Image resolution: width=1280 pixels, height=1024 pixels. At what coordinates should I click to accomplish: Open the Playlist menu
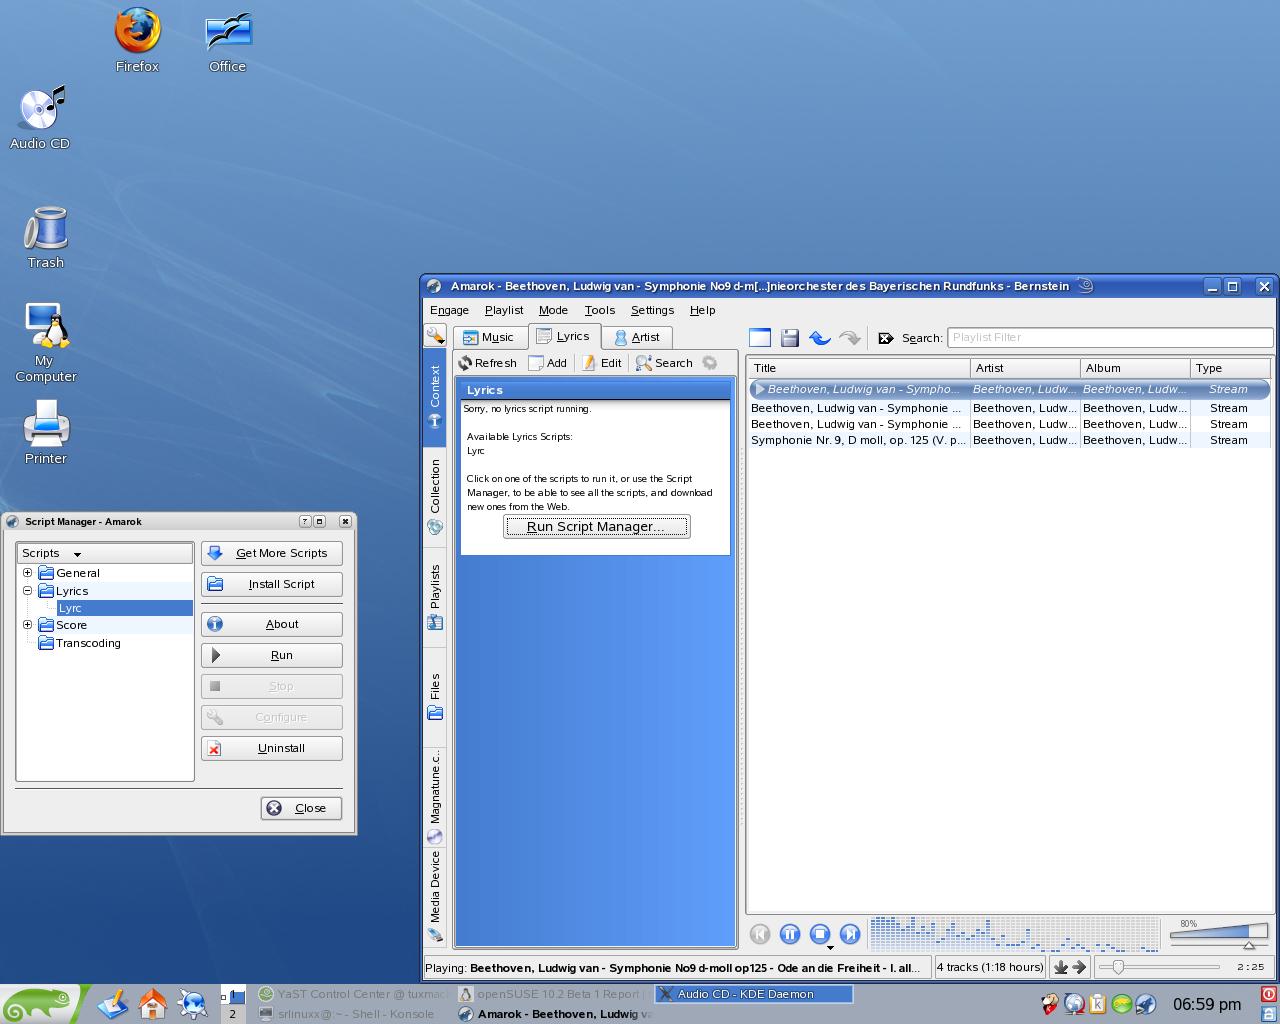(504, 310)
